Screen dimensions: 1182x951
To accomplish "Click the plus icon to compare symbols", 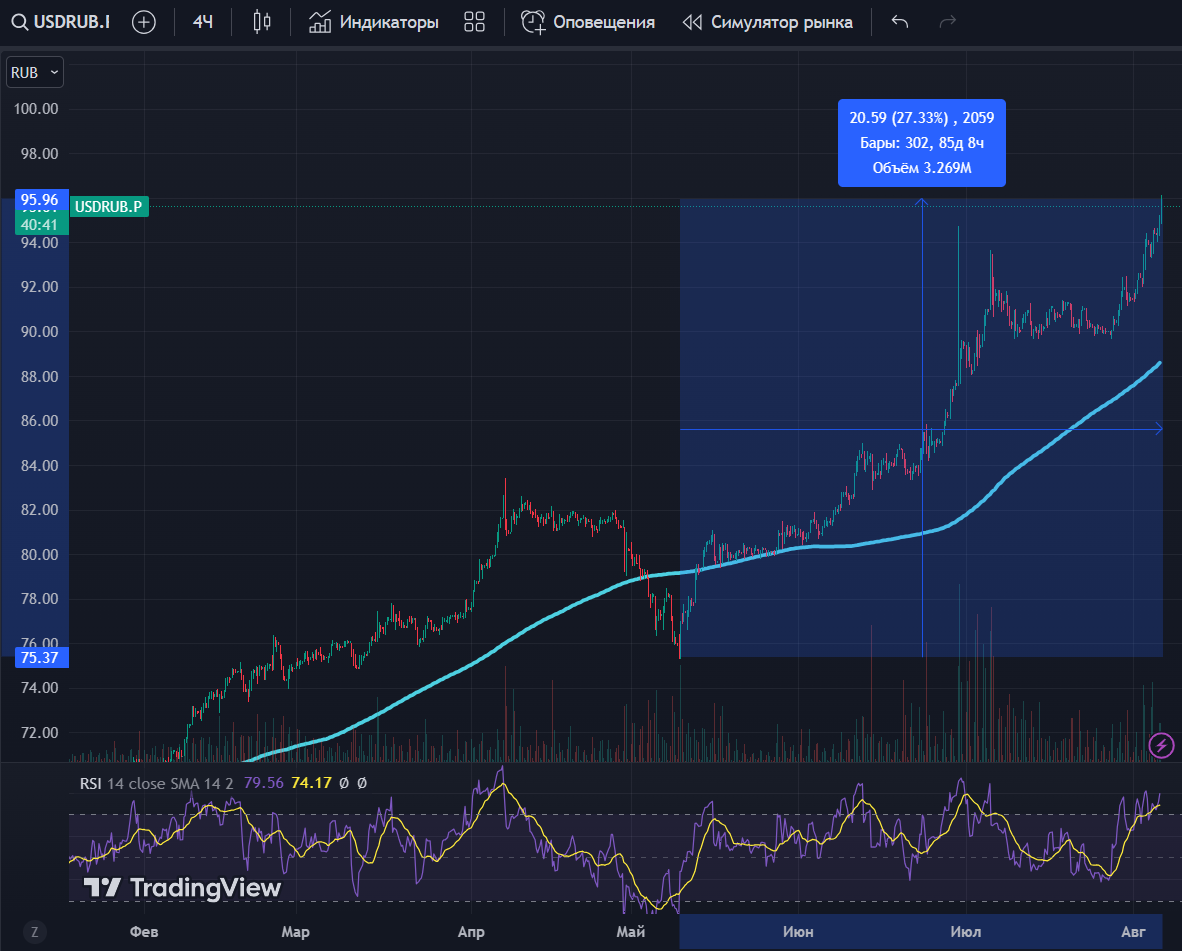I will (x=143, y=21).
